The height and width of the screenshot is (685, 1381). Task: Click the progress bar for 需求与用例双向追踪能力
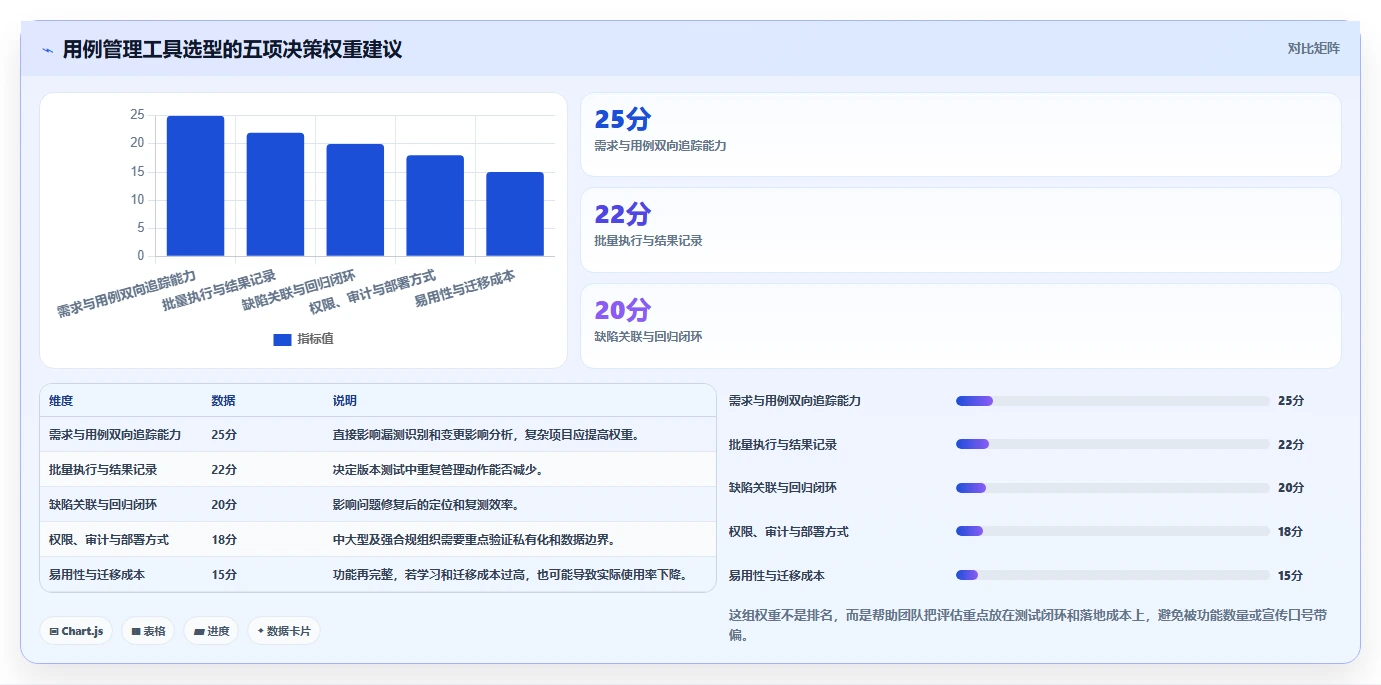click(x=1113, y=401)
